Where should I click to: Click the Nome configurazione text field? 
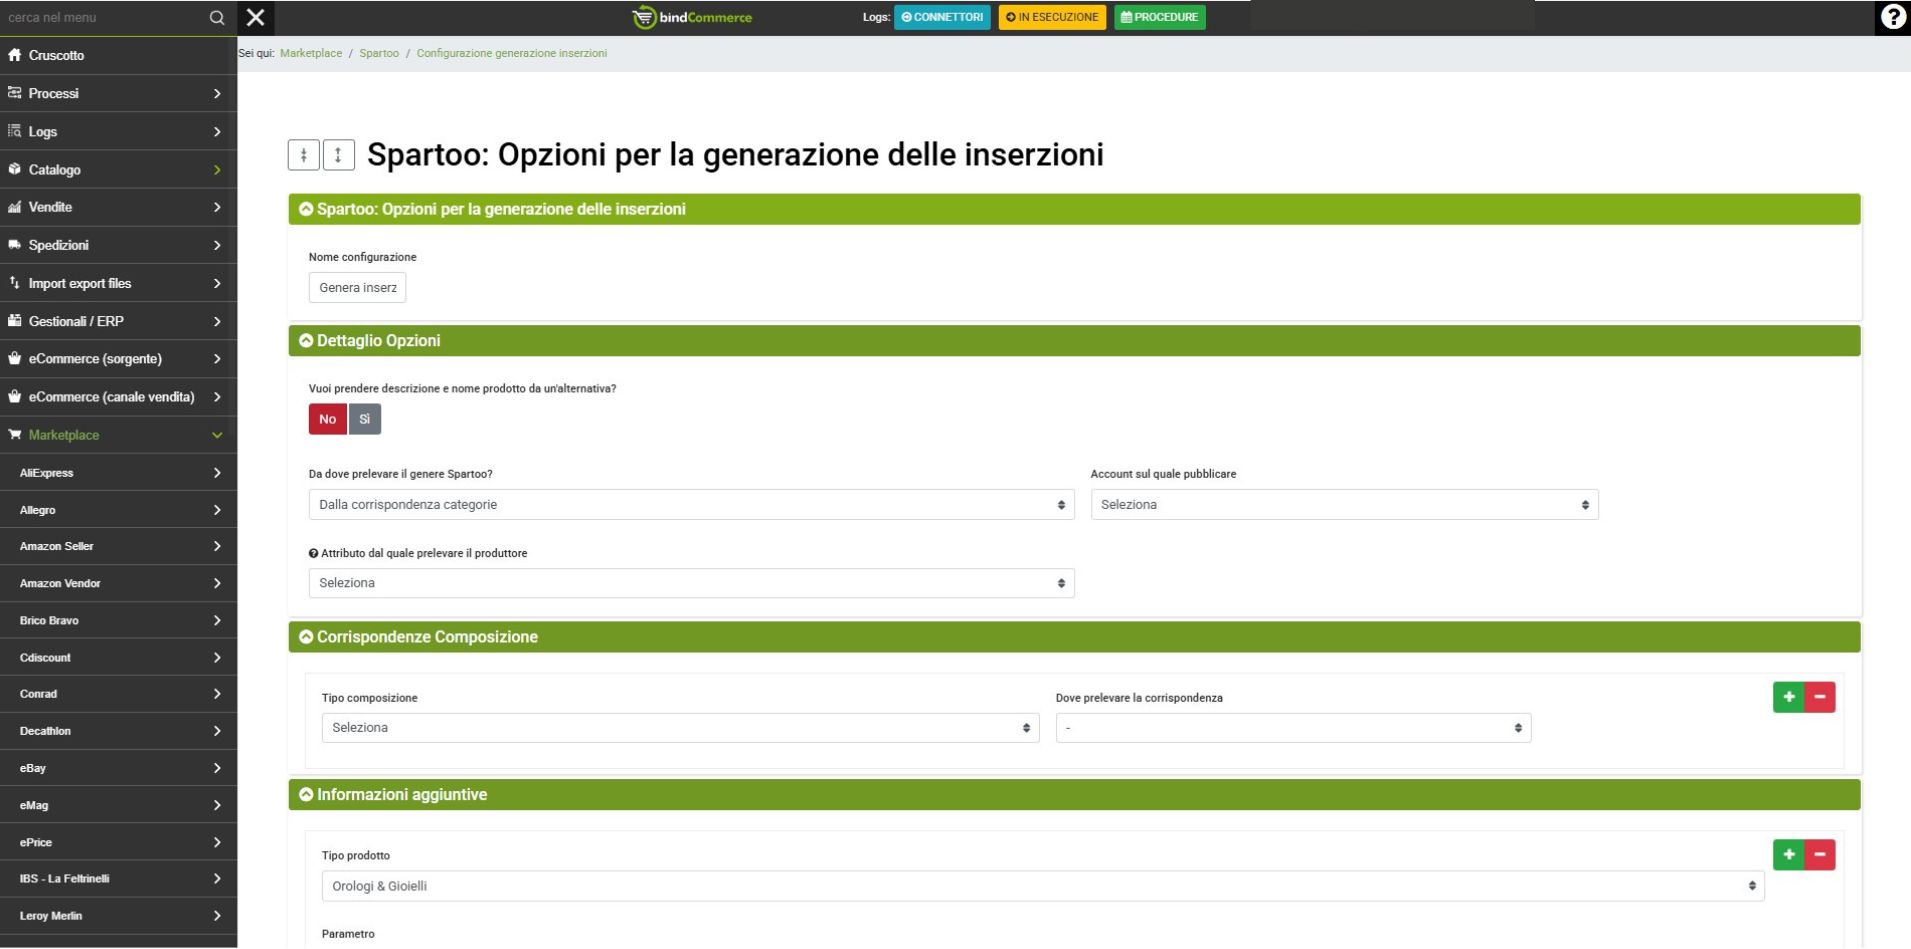[357, 288]
